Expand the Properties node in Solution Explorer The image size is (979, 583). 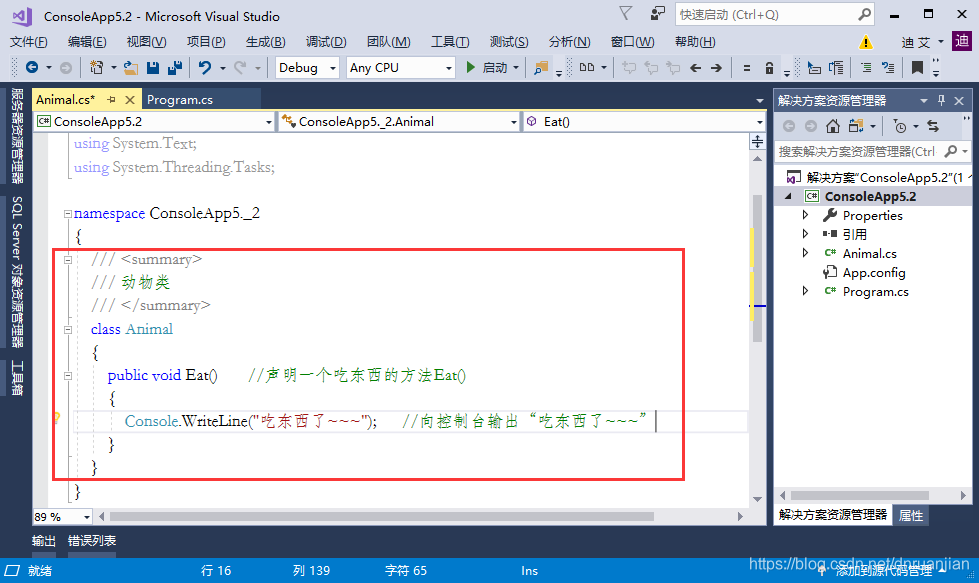pyautogui.click(x=805, y=215)
